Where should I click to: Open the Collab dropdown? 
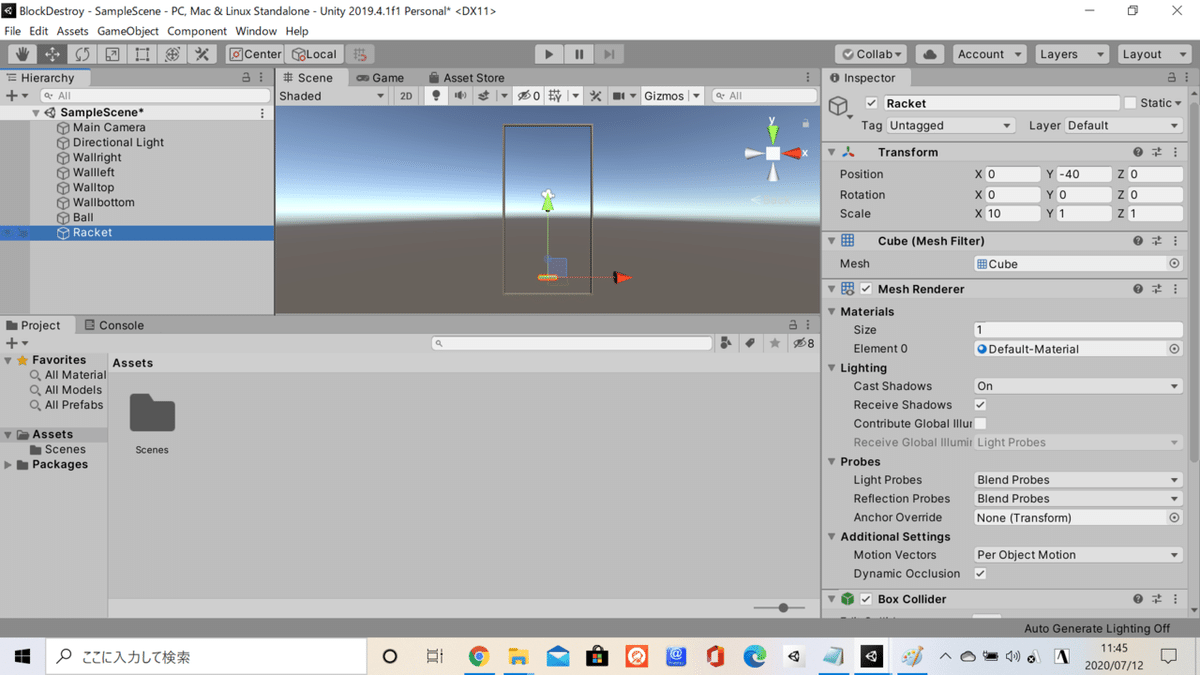871,54
